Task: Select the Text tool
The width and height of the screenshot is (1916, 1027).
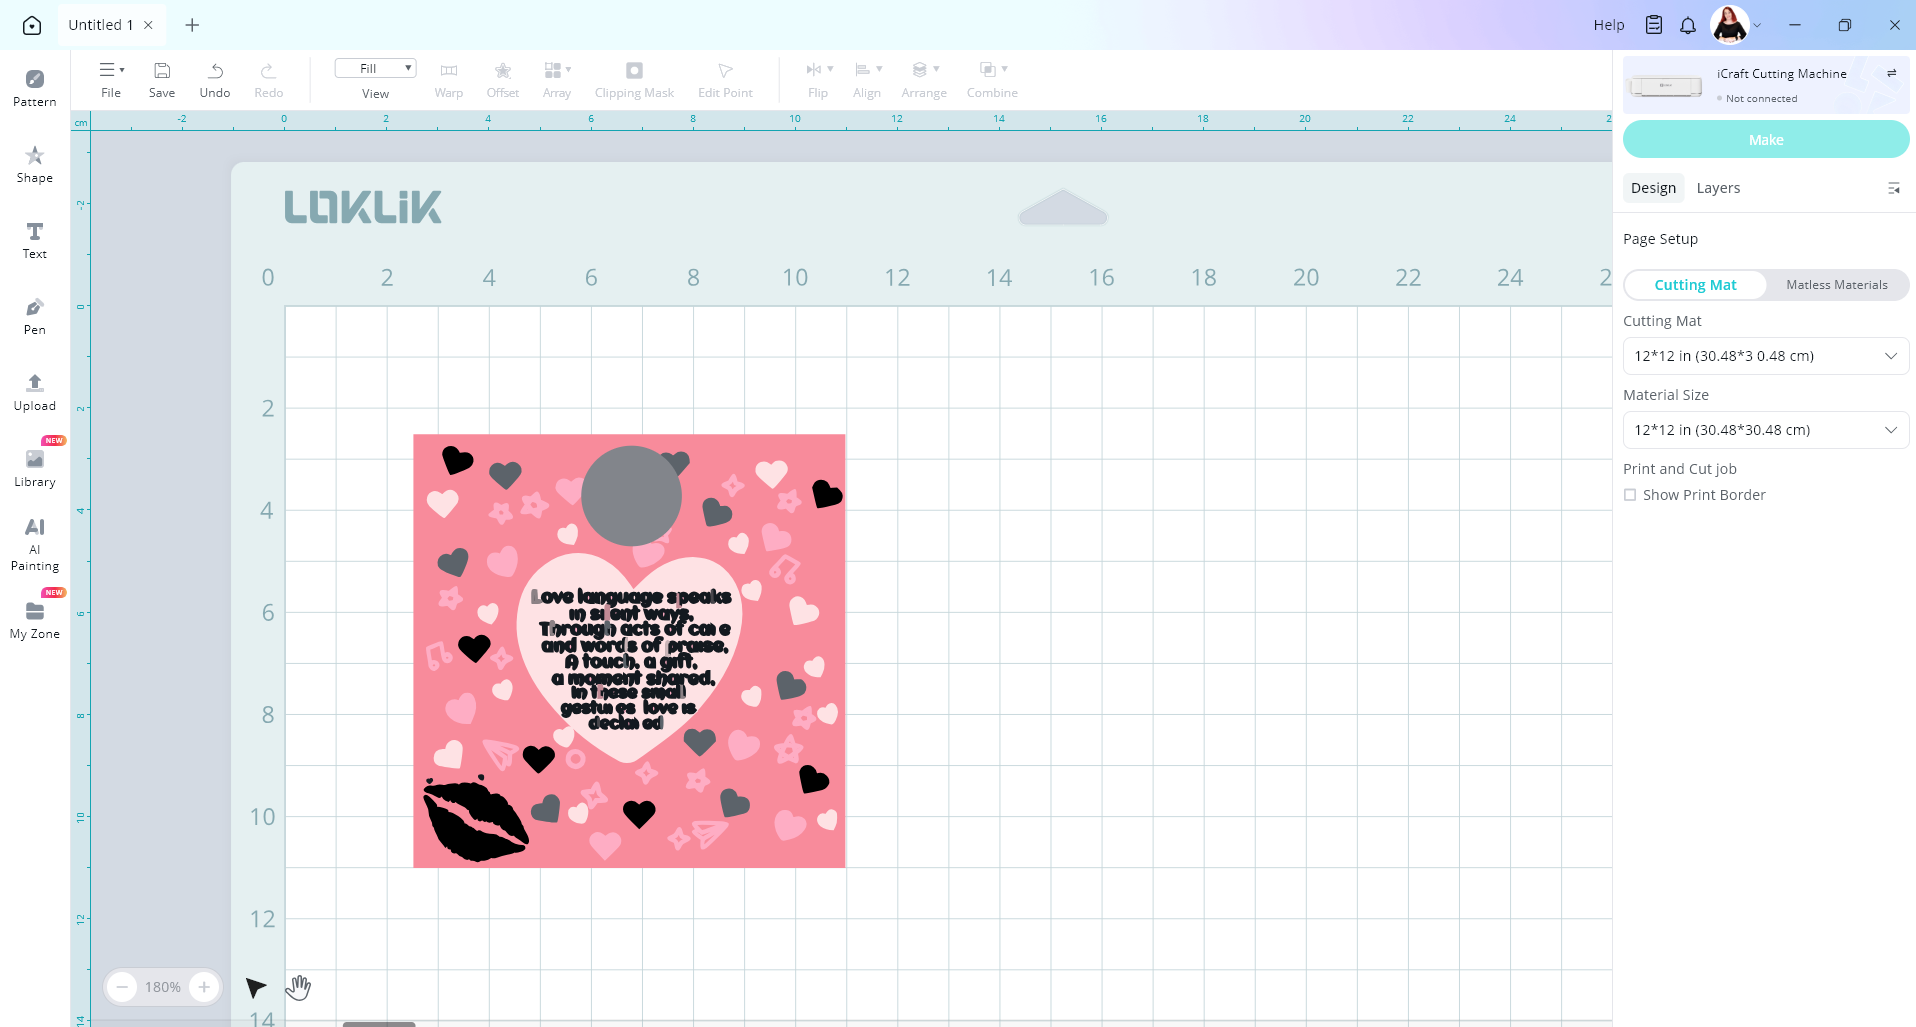Action: click(34, 240)
